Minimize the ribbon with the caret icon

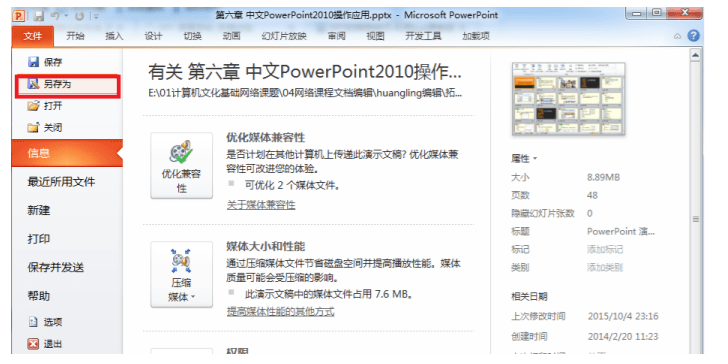677,36
